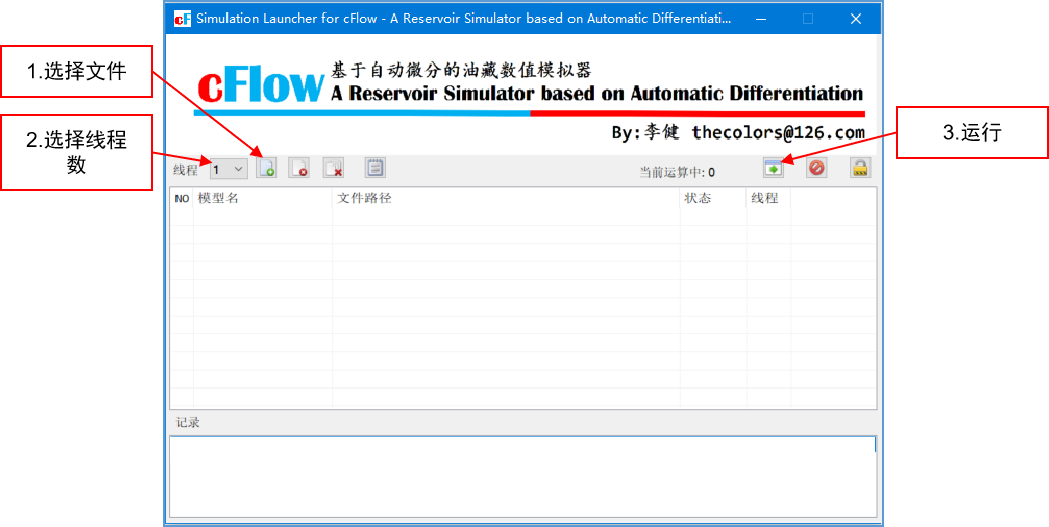Stop the simulation using the red stop icon

point(816,168)
